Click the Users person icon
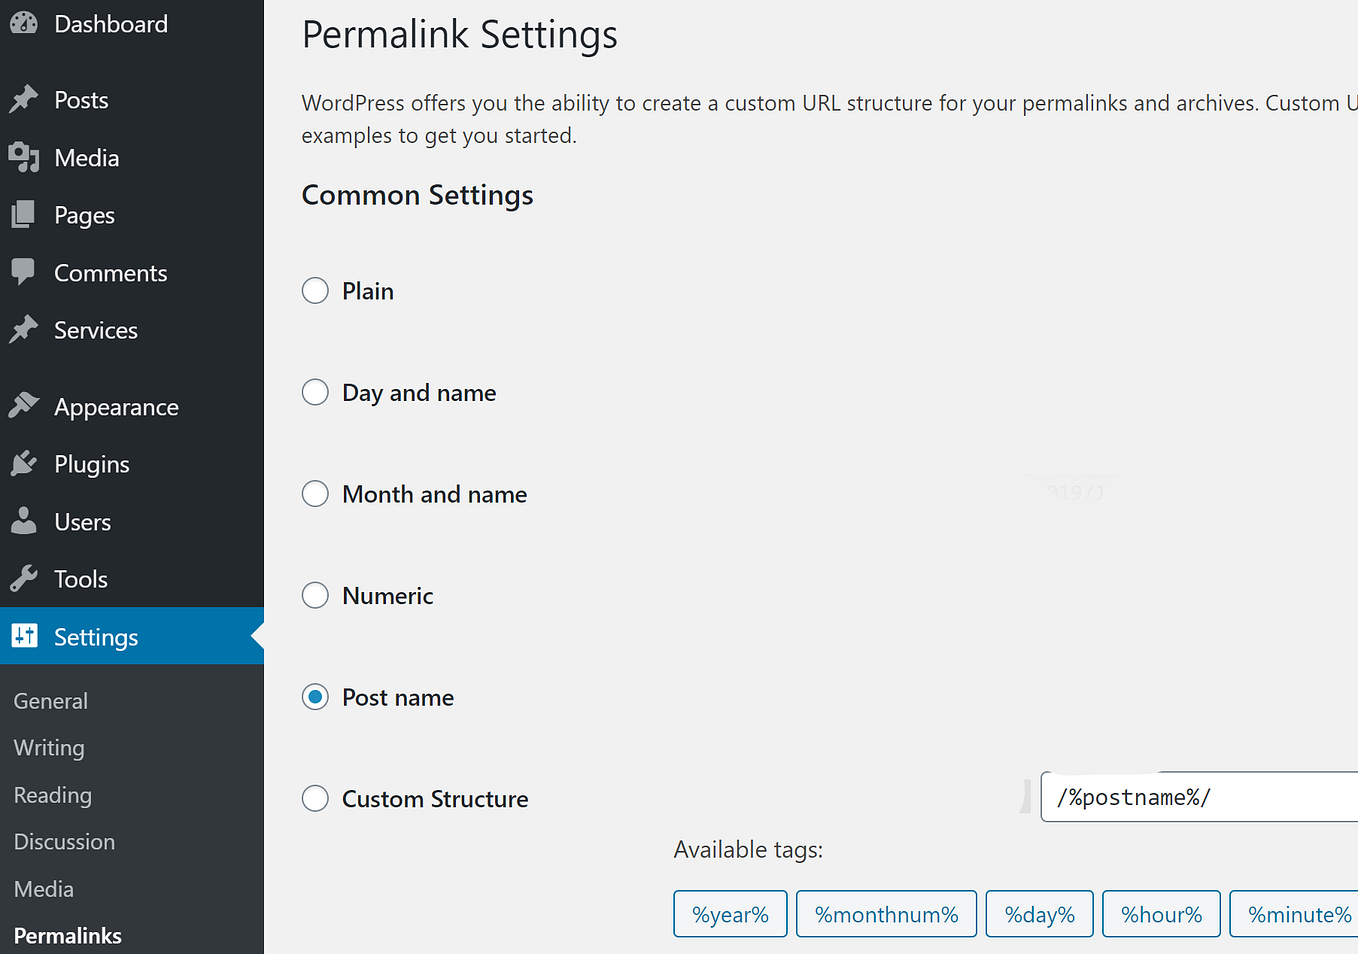 click(x=23, y=521)
